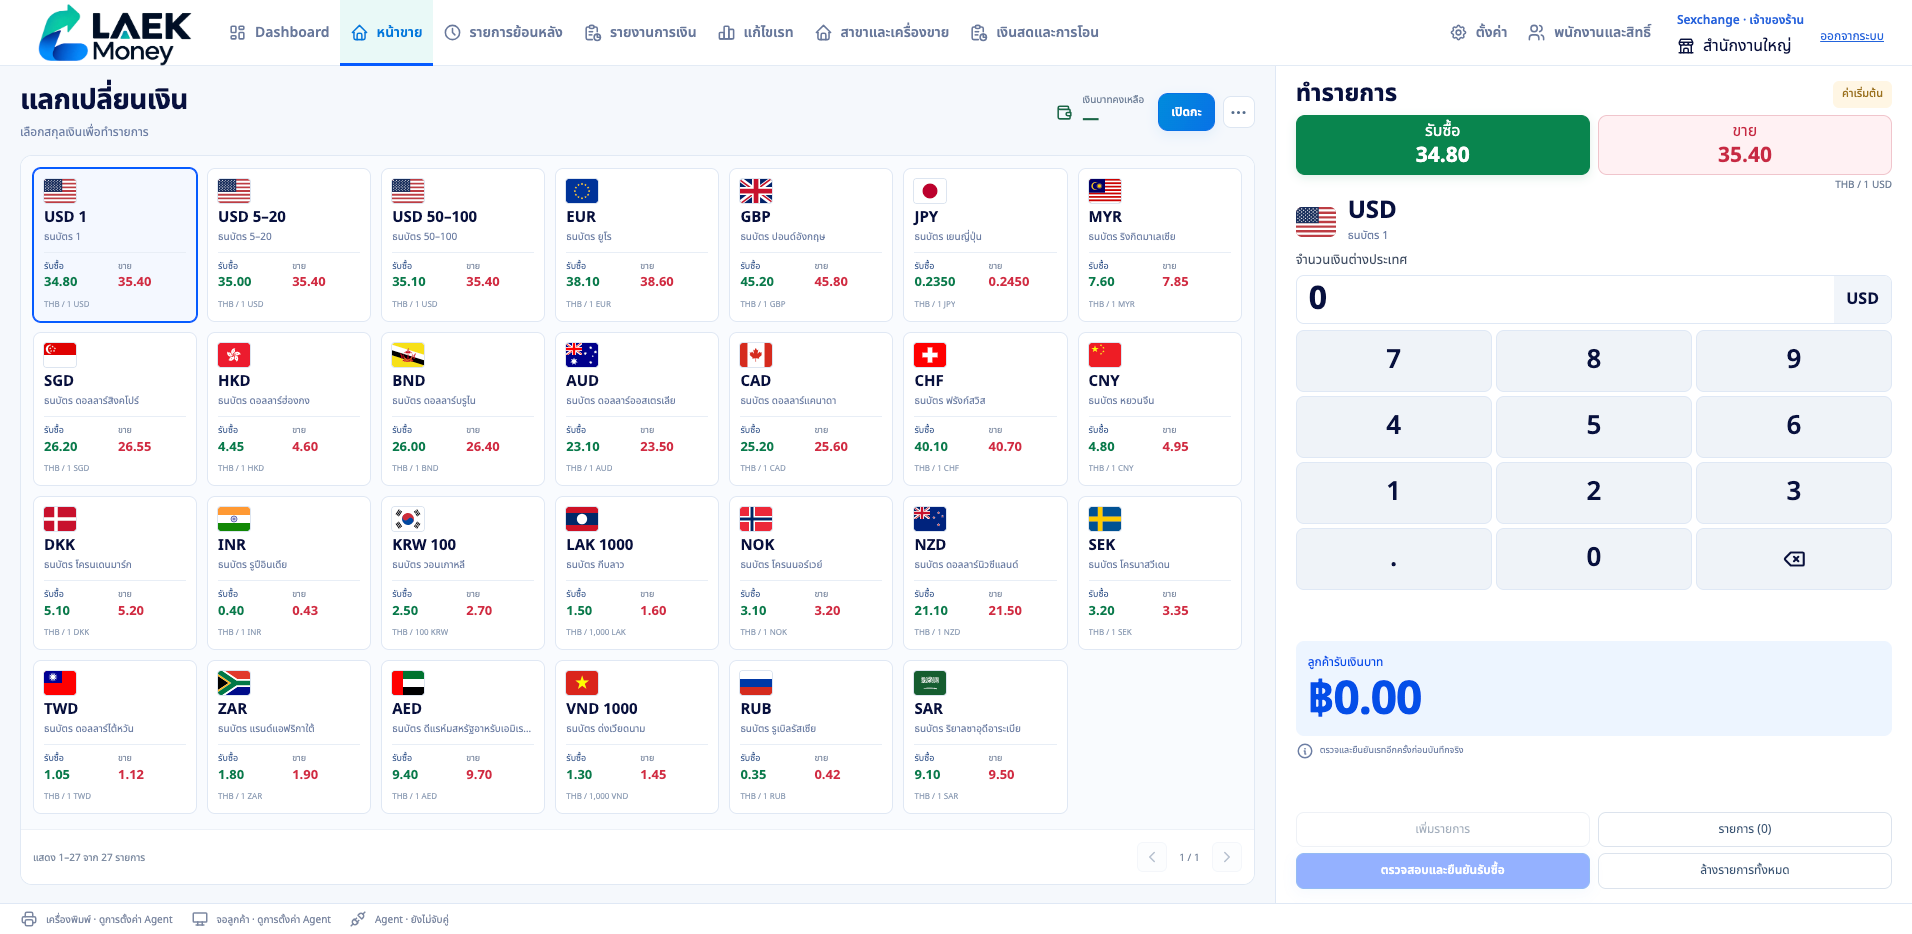Image resolution: width=1912 pixels, height=934 pixels.
Task: Select the USD 50–100 currency card
Action: pyautogui.click(x=463, y=245)
